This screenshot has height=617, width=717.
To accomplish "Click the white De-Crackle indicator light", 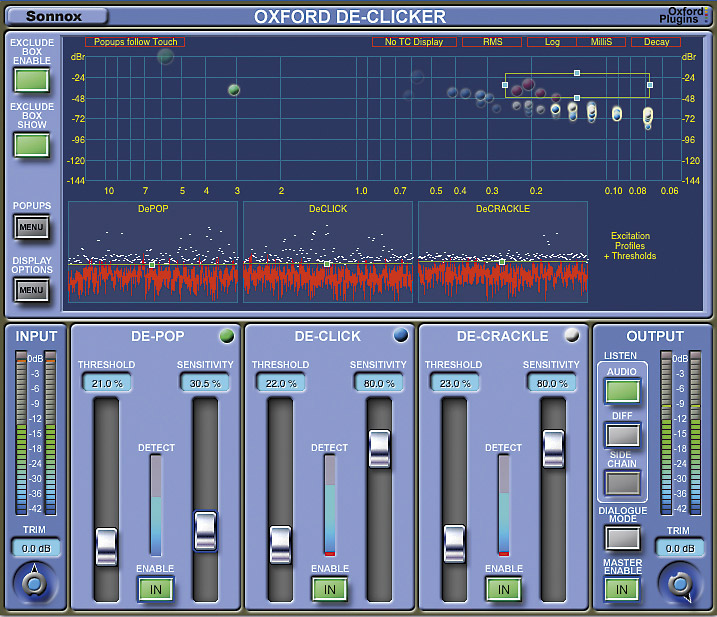I will [x=572, y=335].
